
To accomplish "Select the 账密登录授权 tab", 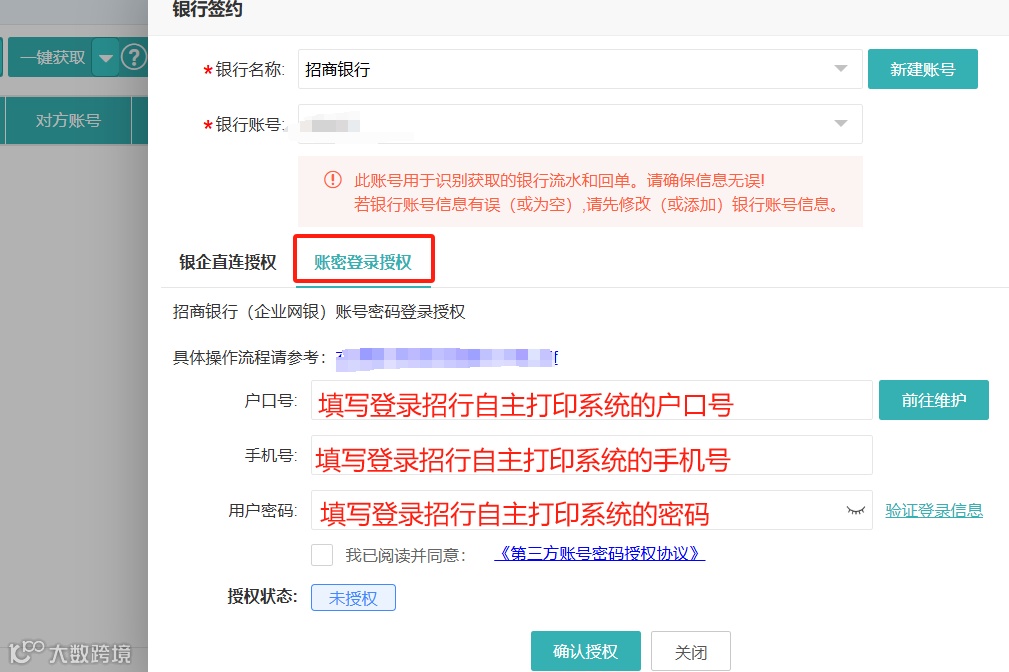I will [363, 262].
